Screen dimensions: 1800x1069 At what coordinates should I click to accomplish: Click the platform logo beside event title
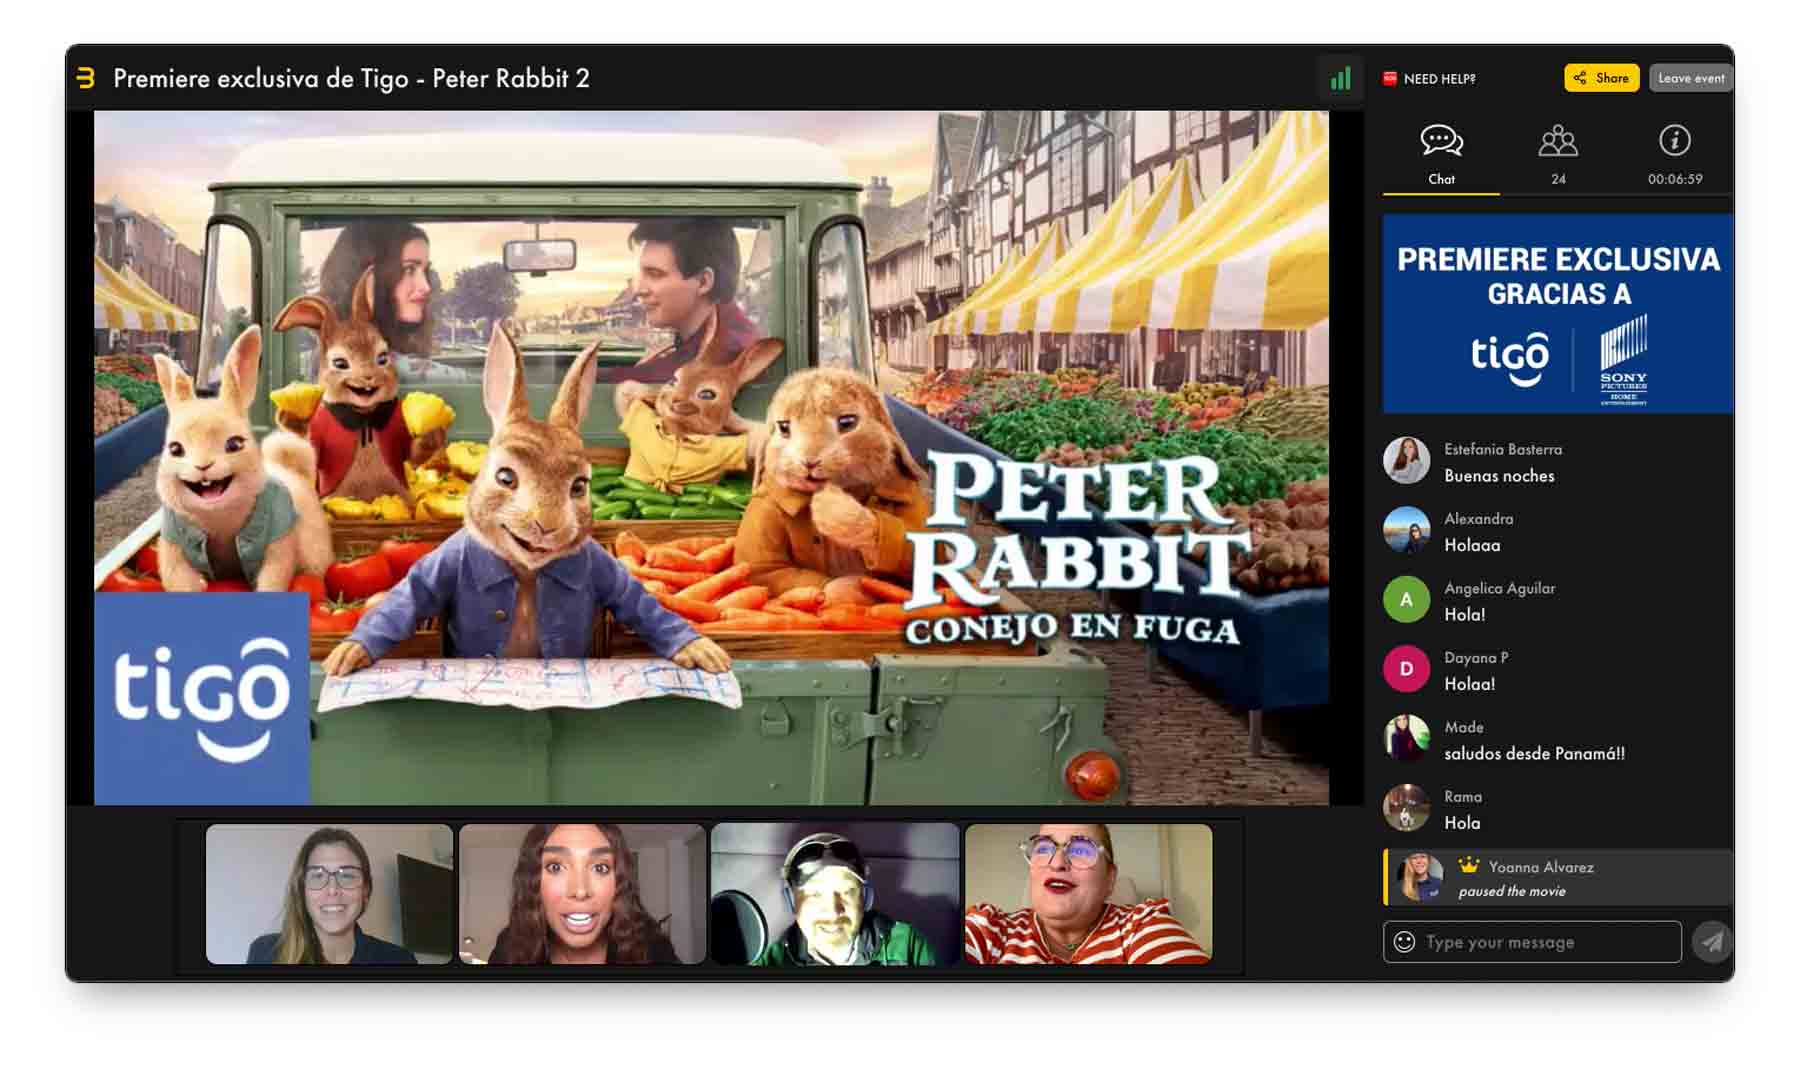pyautogui.click(x=86, y=78)
